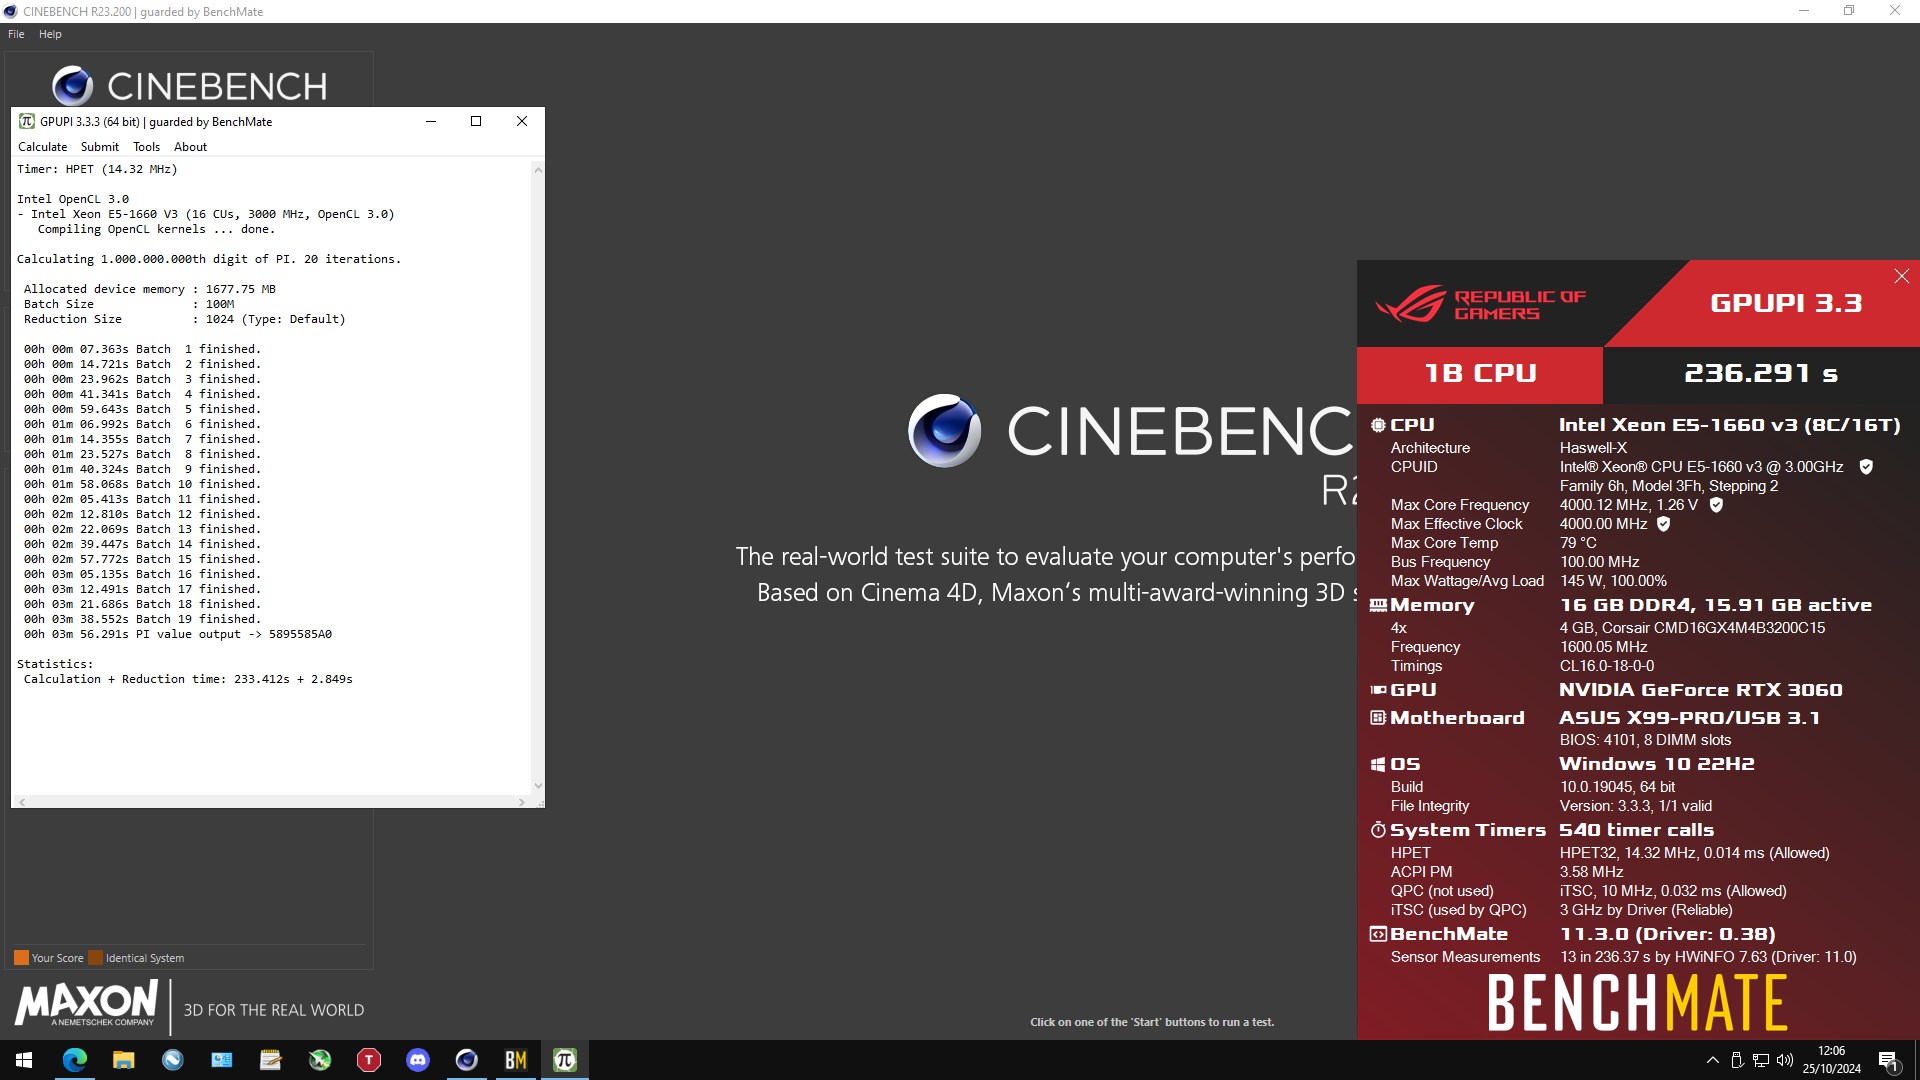Click left arrow of GPUPI horizontal scrollbar
This screenshot has width=1920, height=1080.
pyautogui.click(x=22, y=802)
